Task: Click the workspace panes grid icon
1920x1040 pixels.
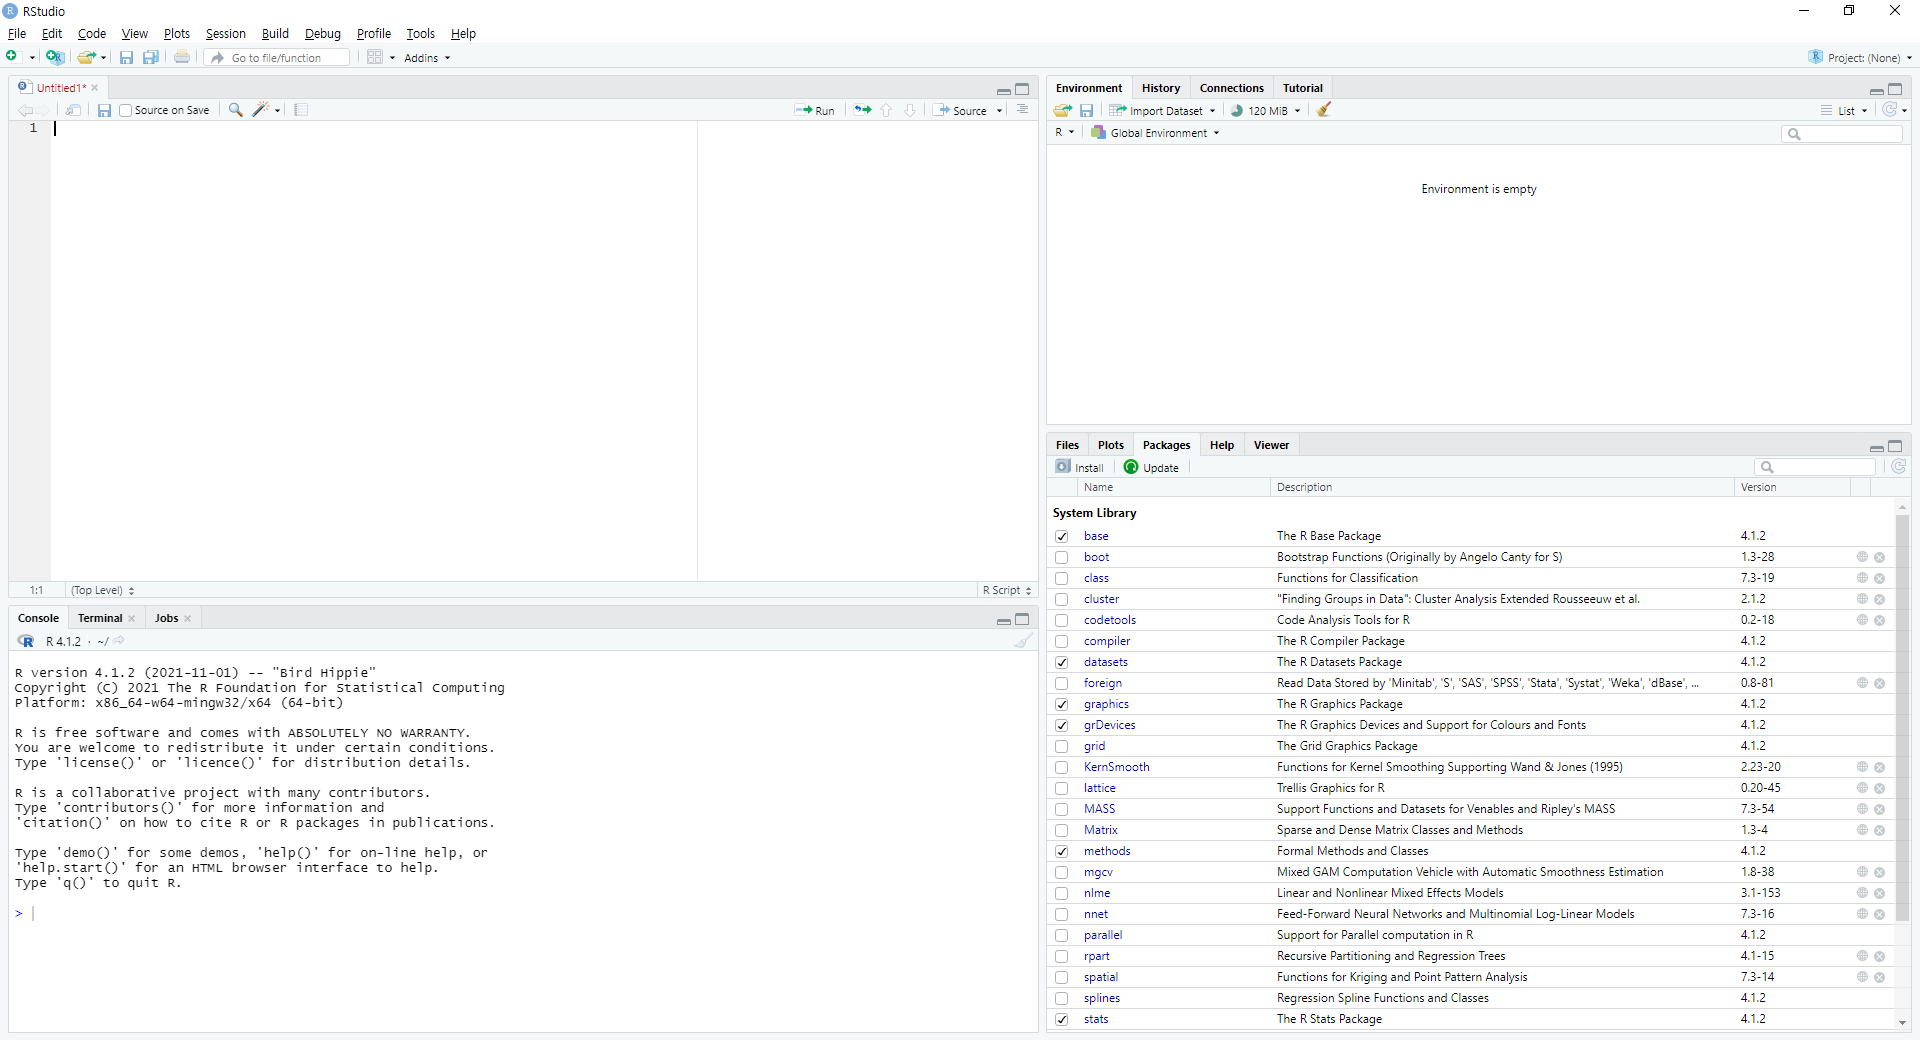Action: [x=375, y=57]
